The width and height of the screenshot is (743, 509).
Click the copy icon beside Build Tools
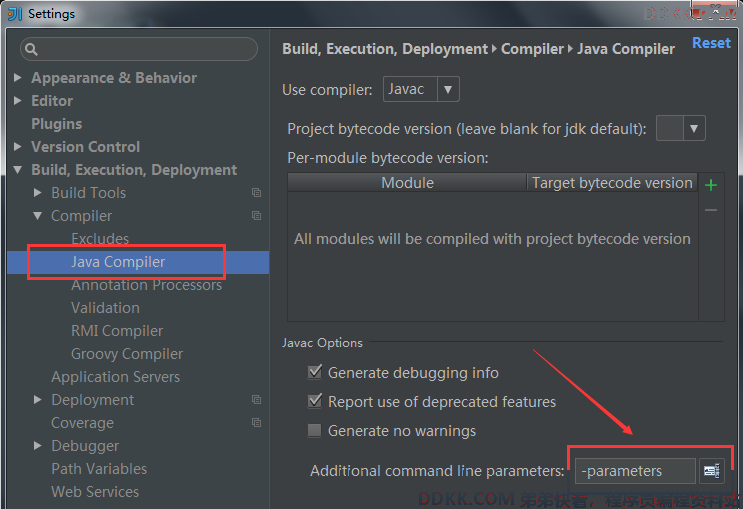[256, 192]
